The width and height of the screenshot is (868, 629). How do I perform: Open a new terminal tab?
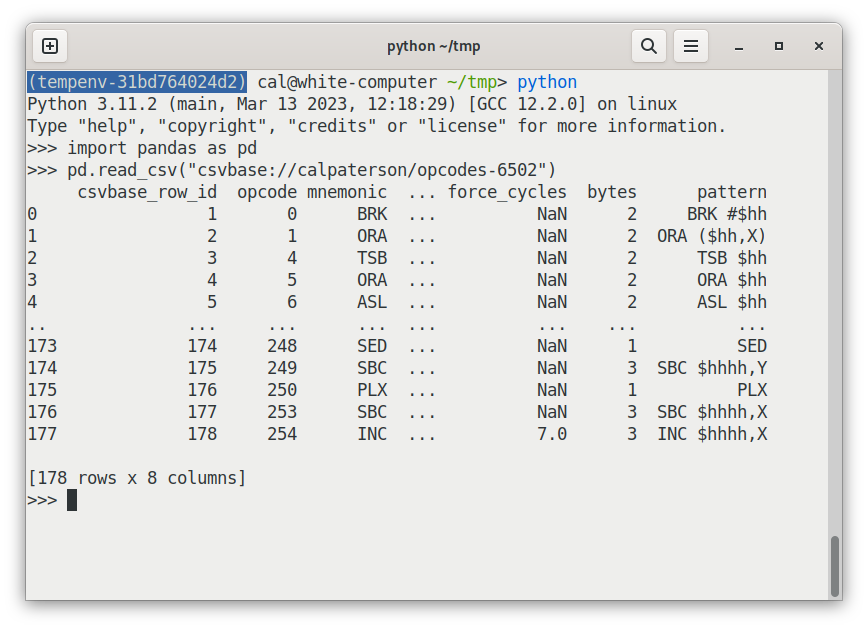50,46
